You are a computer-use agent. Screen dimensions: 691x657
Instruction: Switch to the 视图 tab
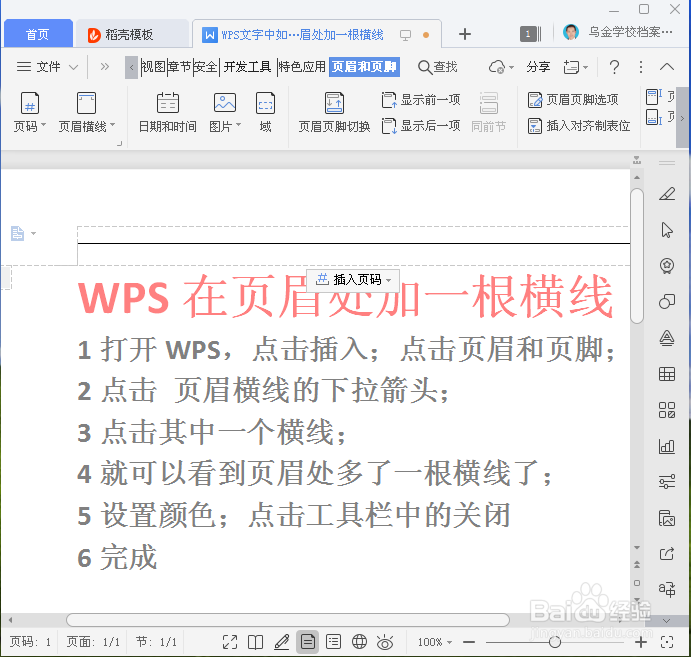pos(153,67)
